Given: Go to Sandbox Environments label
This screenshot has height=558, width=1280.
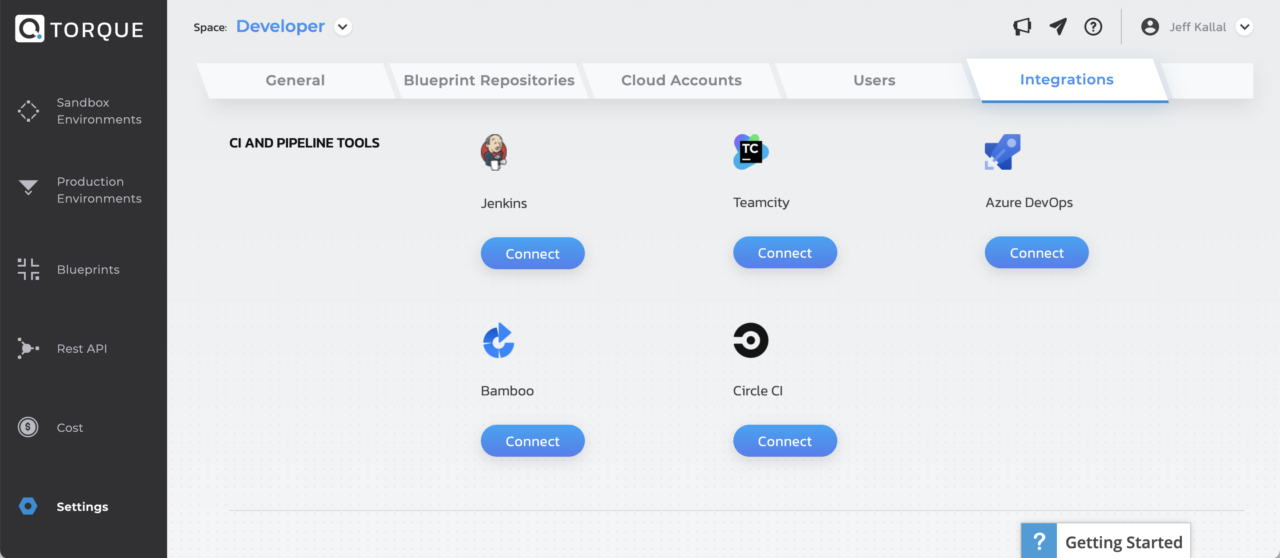Looking at the screenshot, I should pyautogui.click(x=99, y=111).
